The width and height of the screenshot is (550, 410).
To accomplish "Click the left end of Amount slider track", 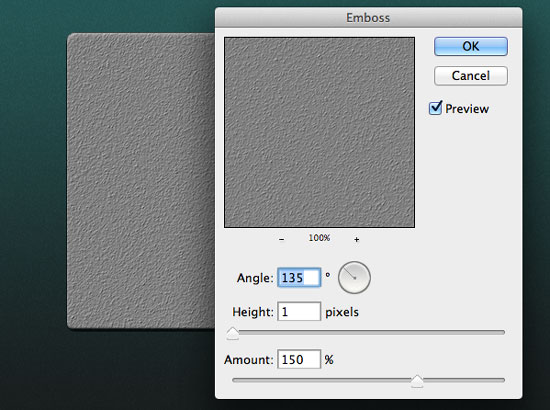I will pyautogui.click(x=235, y=380).
